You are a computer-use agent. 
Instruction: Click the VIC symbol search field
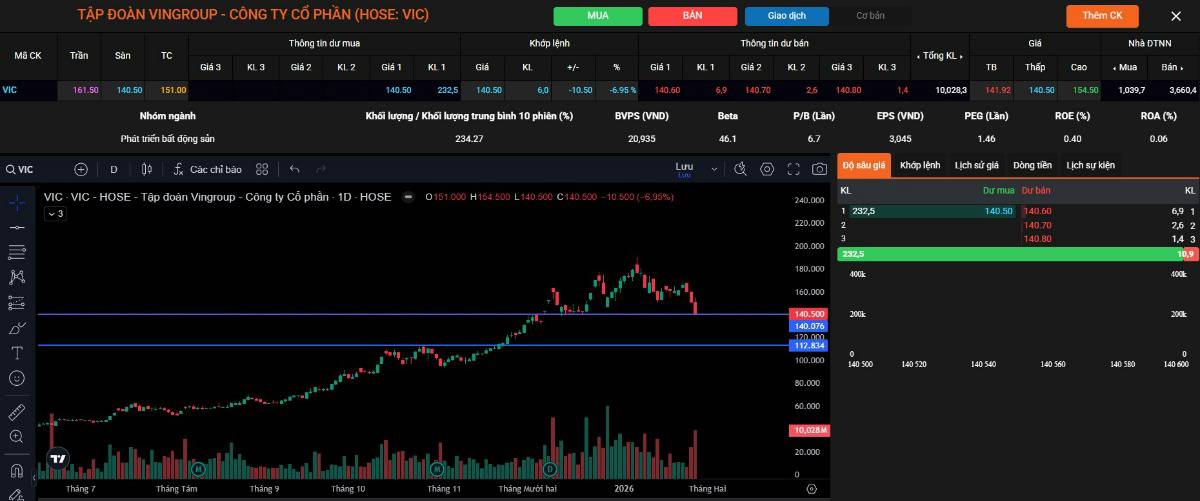click(x=36, y=169)
